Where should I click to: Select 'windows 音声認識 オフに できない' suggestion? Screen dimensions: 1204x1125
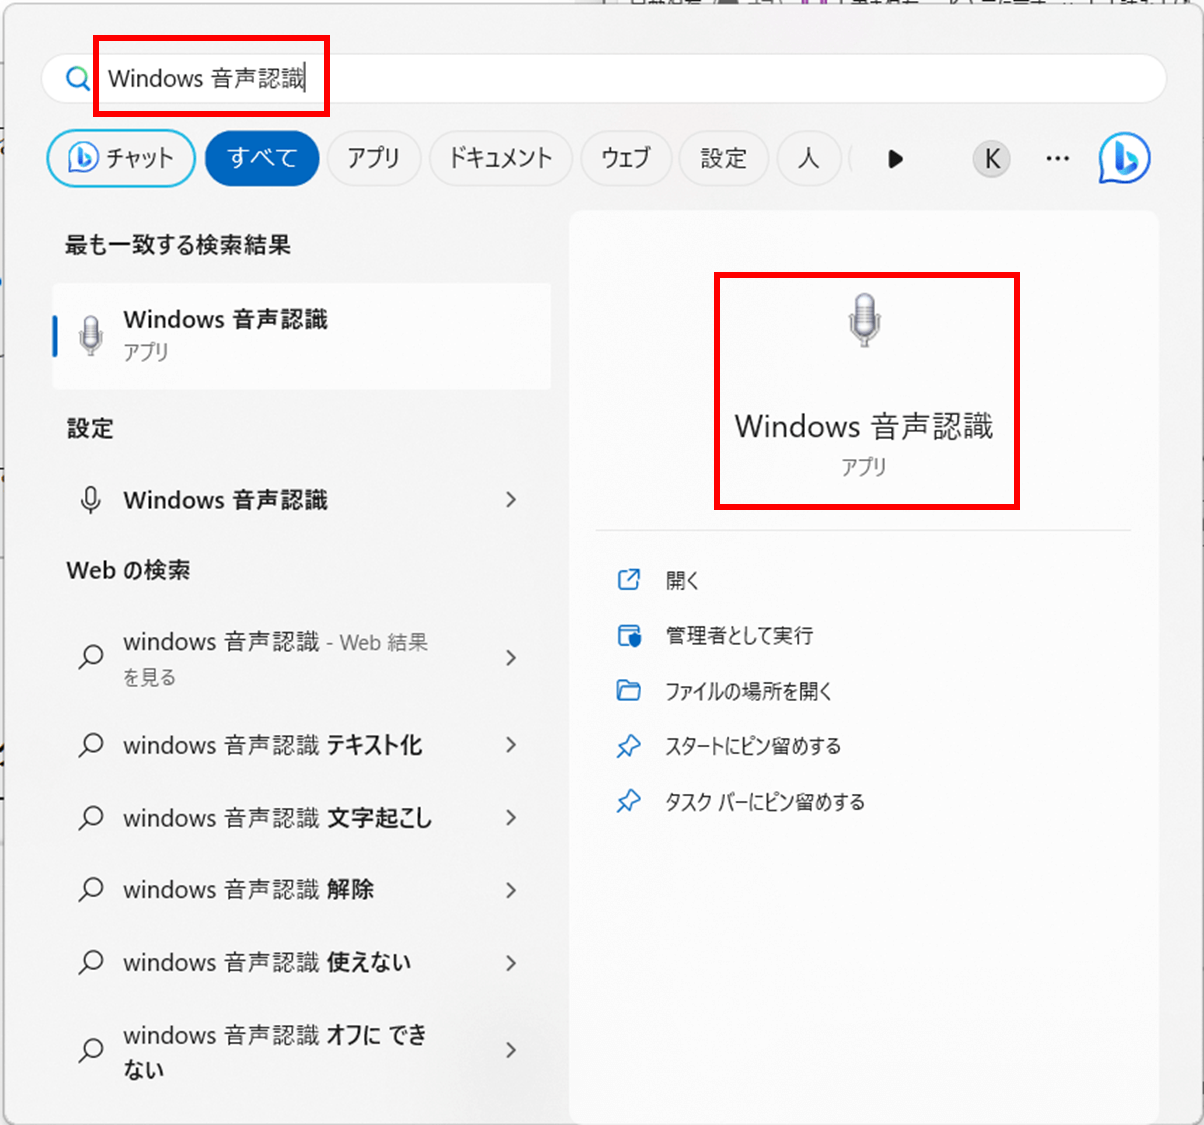pyautogui.click(x=301, y=1051)
